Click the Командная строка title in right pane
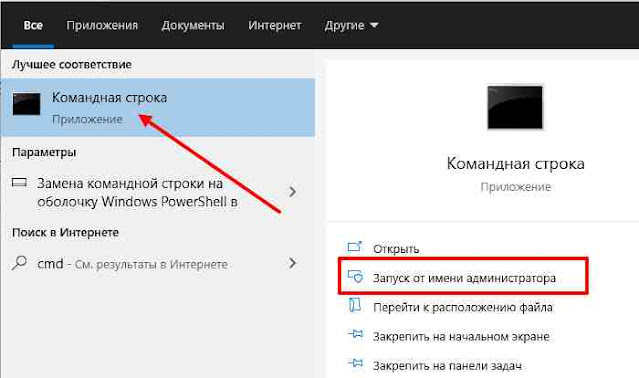639x378 pixels. [x=516, y=164]
